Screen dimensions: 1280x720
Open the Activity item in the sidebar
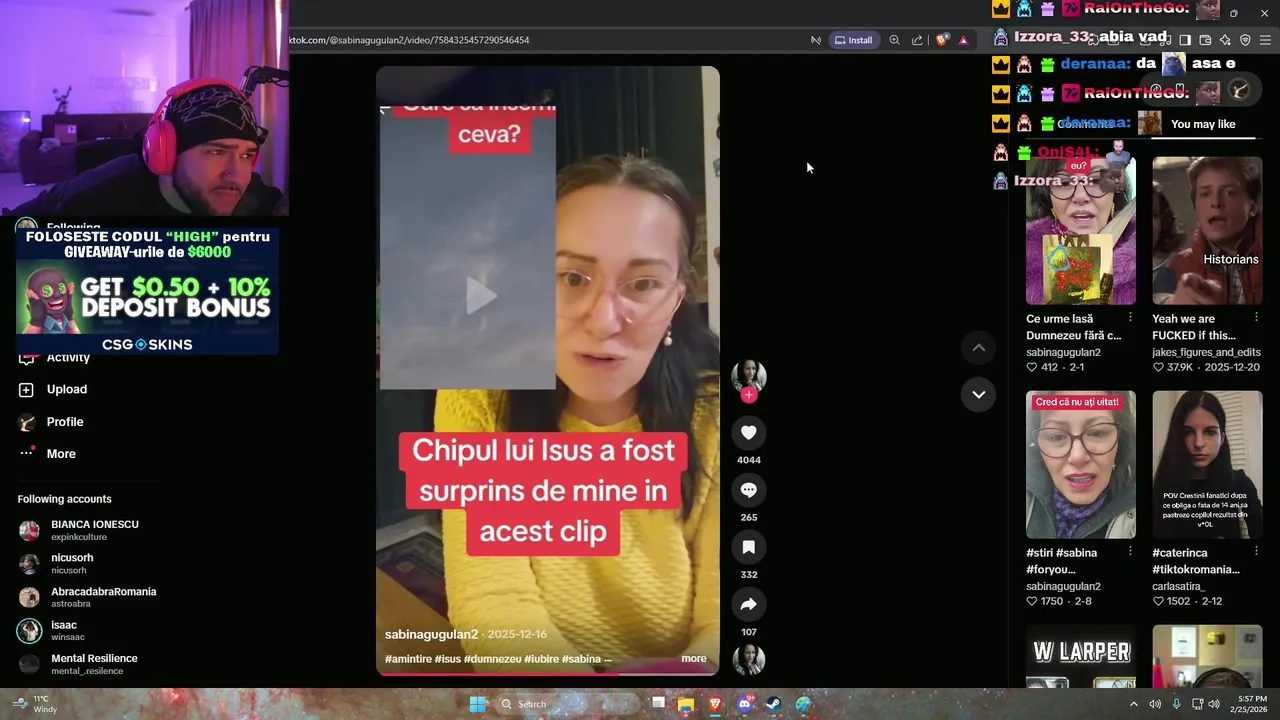[68, 358]
